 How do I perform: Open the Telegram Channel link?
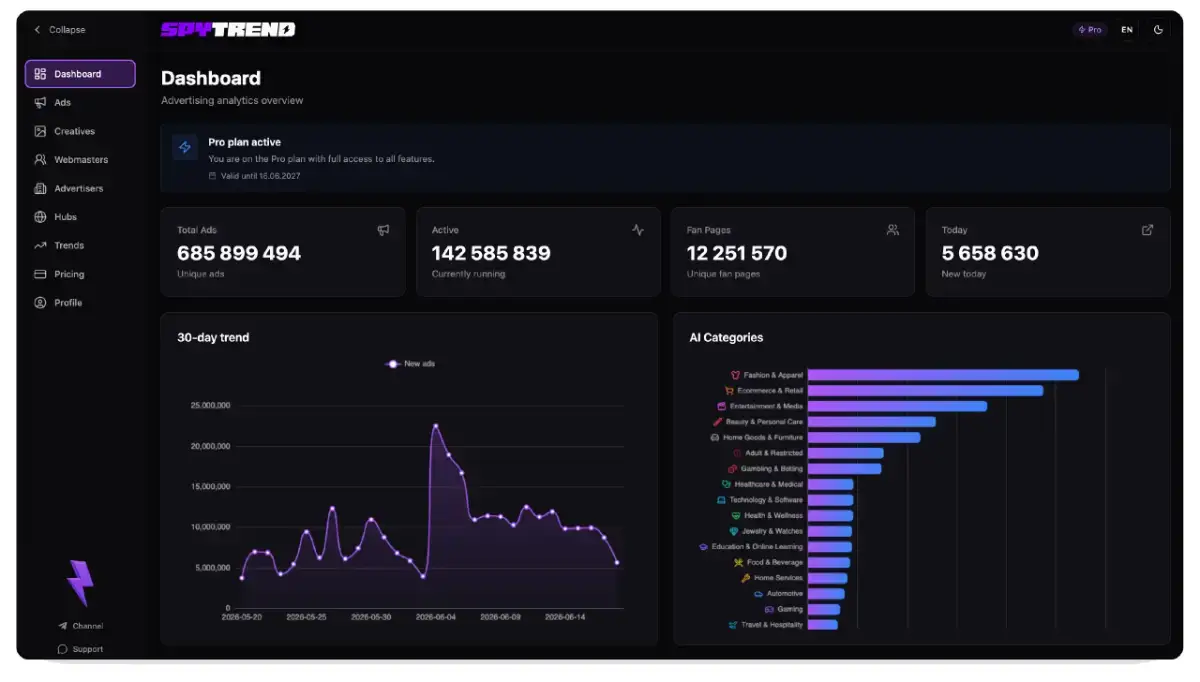click(x=80, y=626)
